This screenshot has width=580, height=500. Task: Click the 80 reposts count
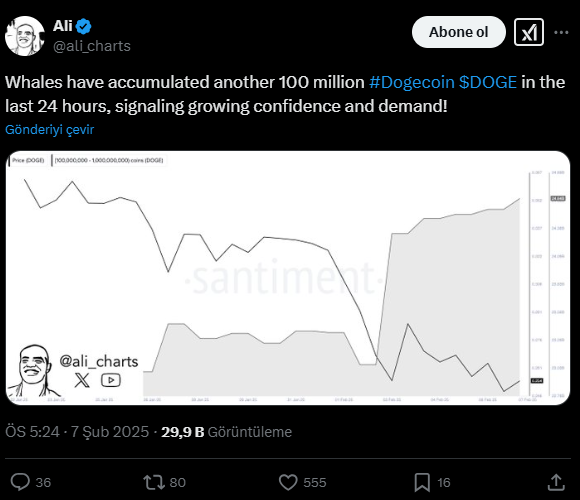click(x=178, y=483)
